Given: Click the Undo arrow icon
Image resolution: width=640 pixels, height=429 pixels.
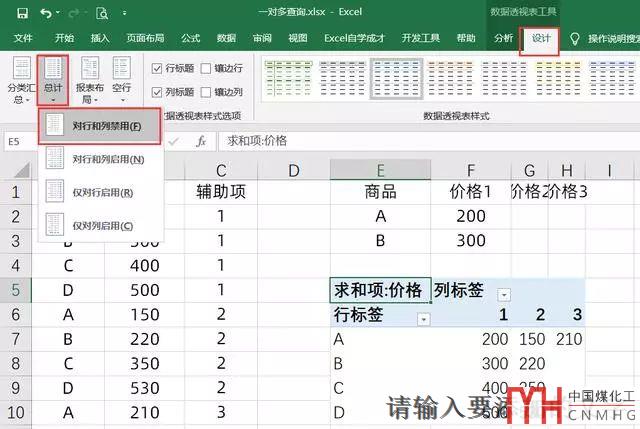Looking at the screenshot, I should [x=47, y=13].
